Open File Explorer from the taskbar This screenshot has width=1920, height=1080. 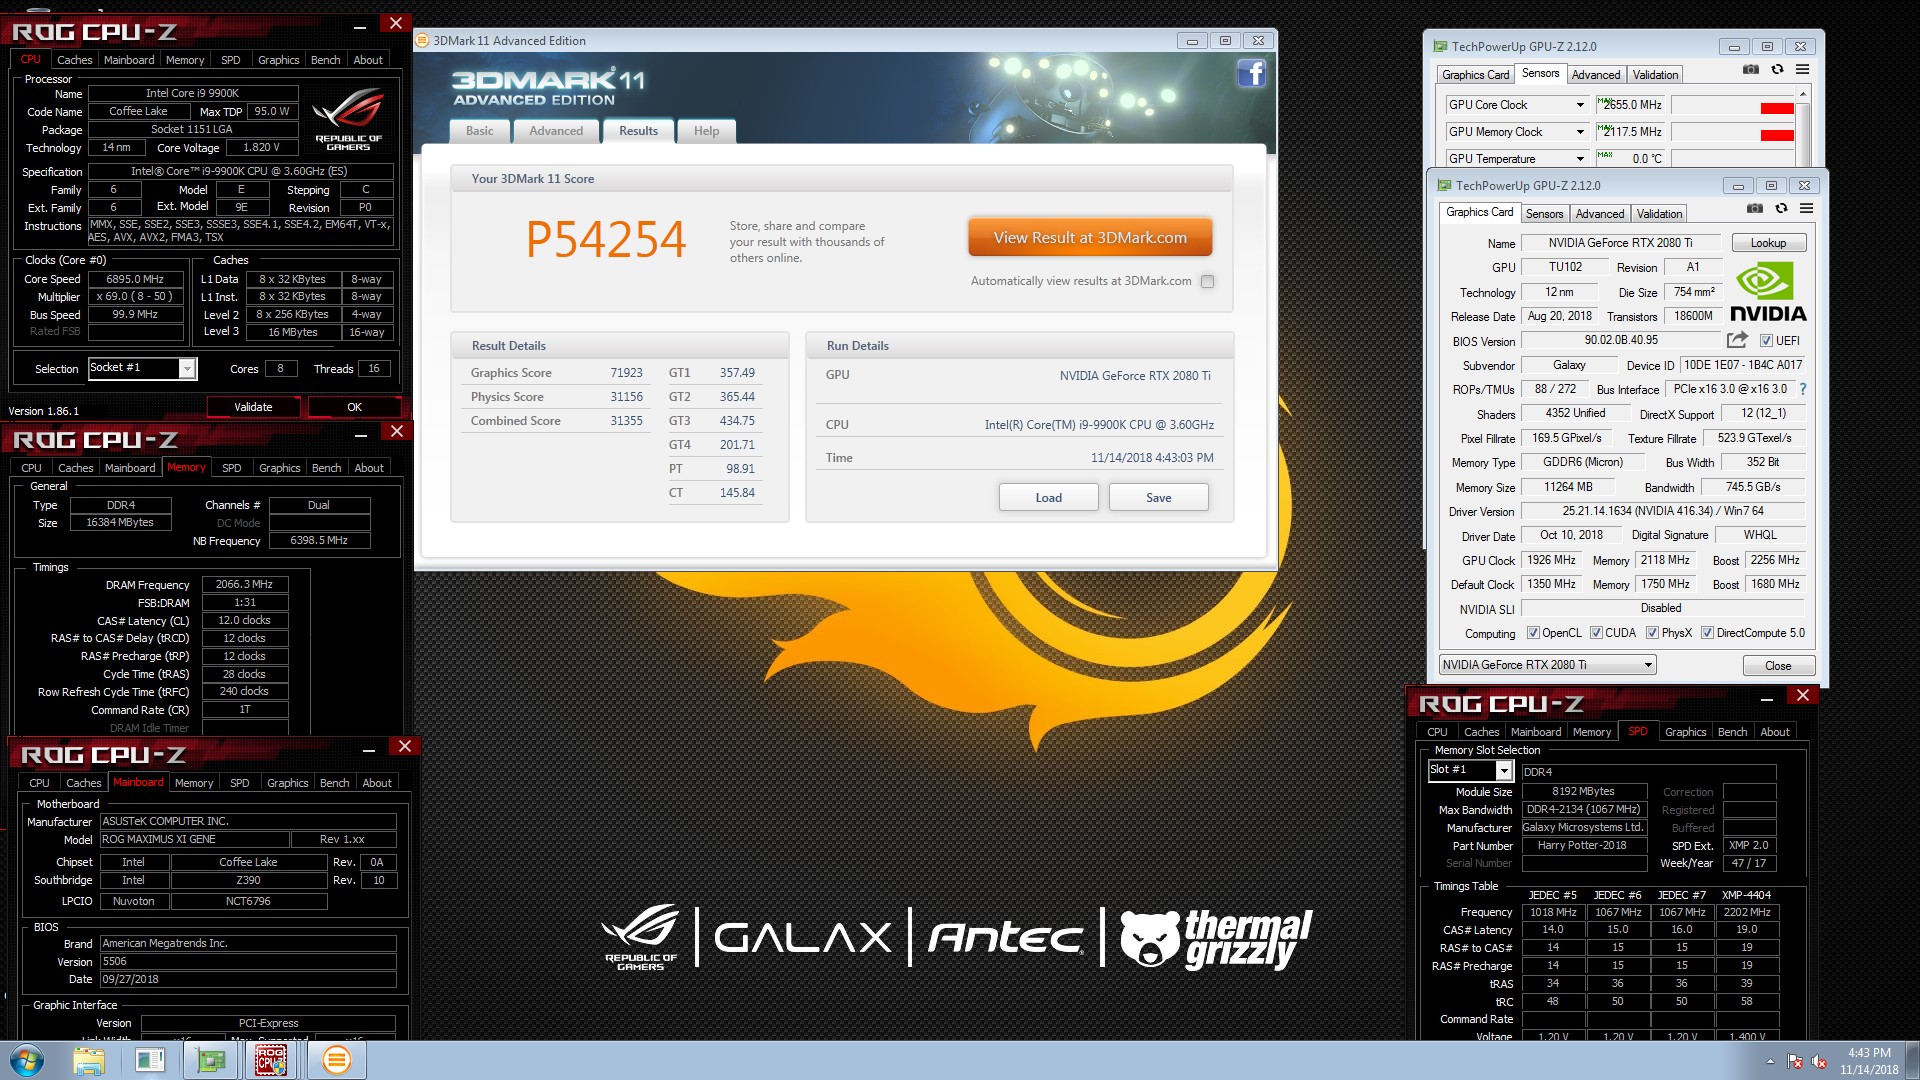[x=89, y=1060]
